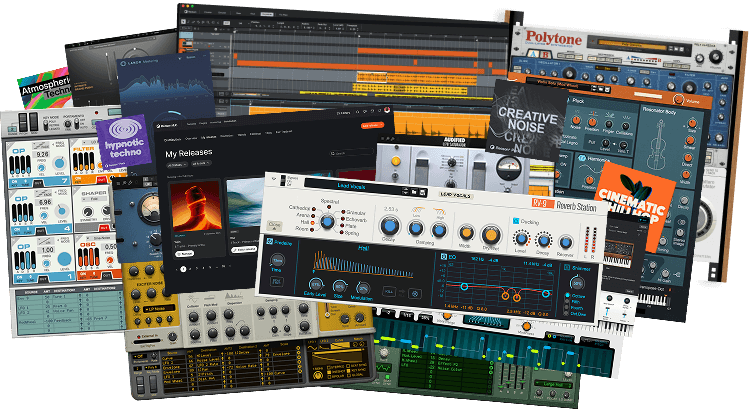Click the RV-9 algorithm selector knob
This screenshot has width=750, height=416.
click(327, 221)
